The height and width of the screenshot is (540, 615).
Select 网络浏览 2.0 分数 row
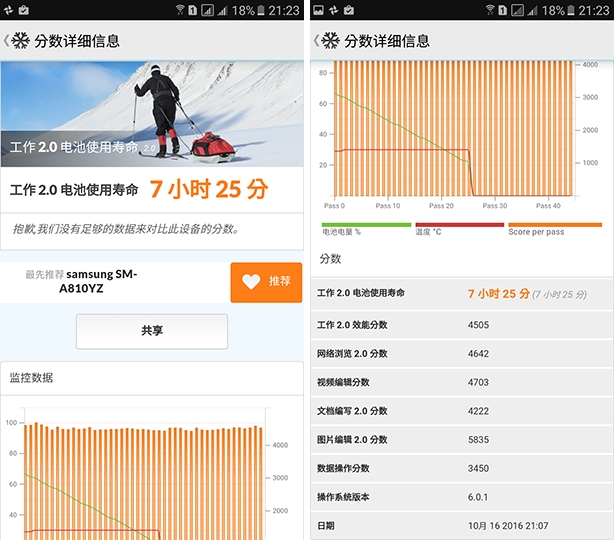[462, 353]
